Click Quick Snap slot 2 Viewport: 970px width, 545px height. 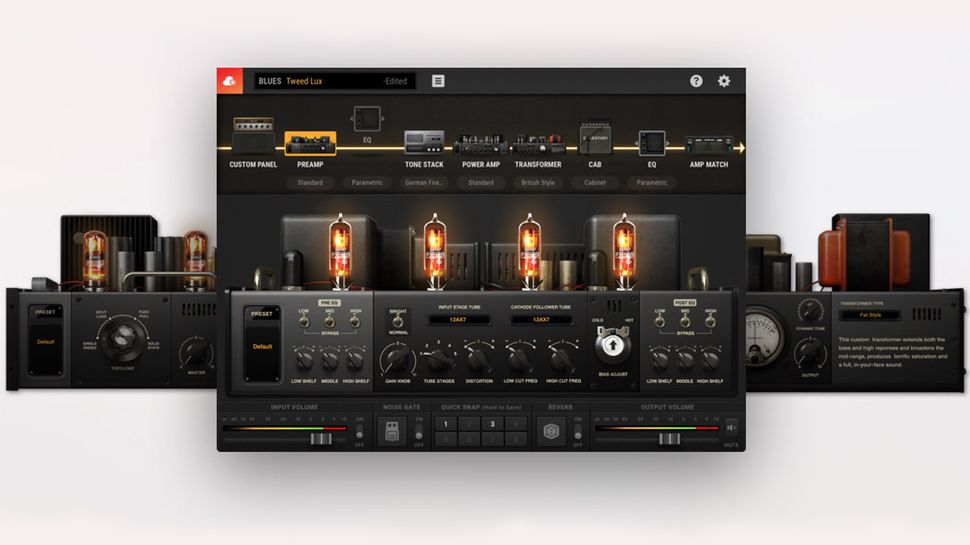point(469,424)
